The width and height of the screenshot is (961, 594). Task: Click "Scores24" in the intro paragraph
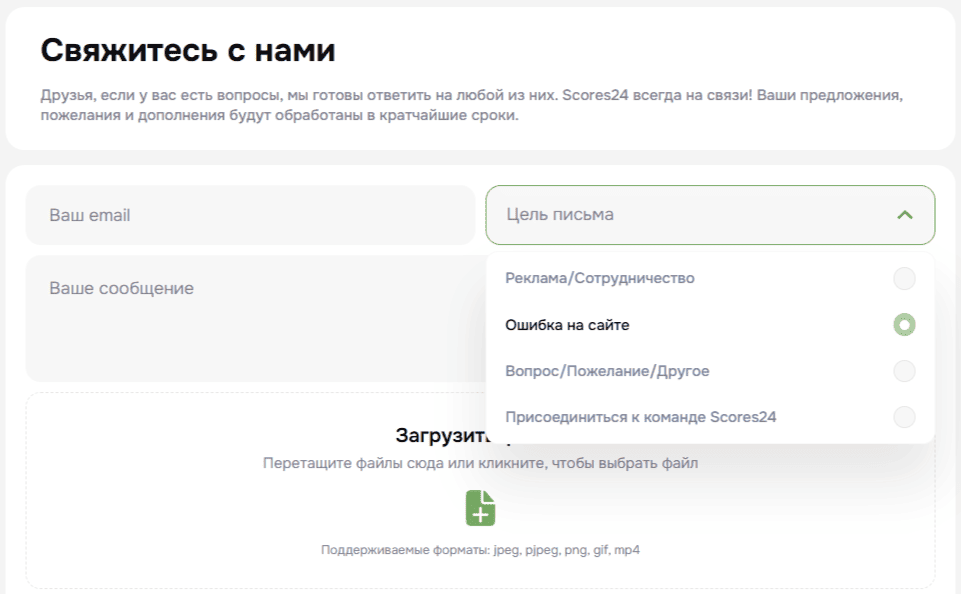coord(595,97)
